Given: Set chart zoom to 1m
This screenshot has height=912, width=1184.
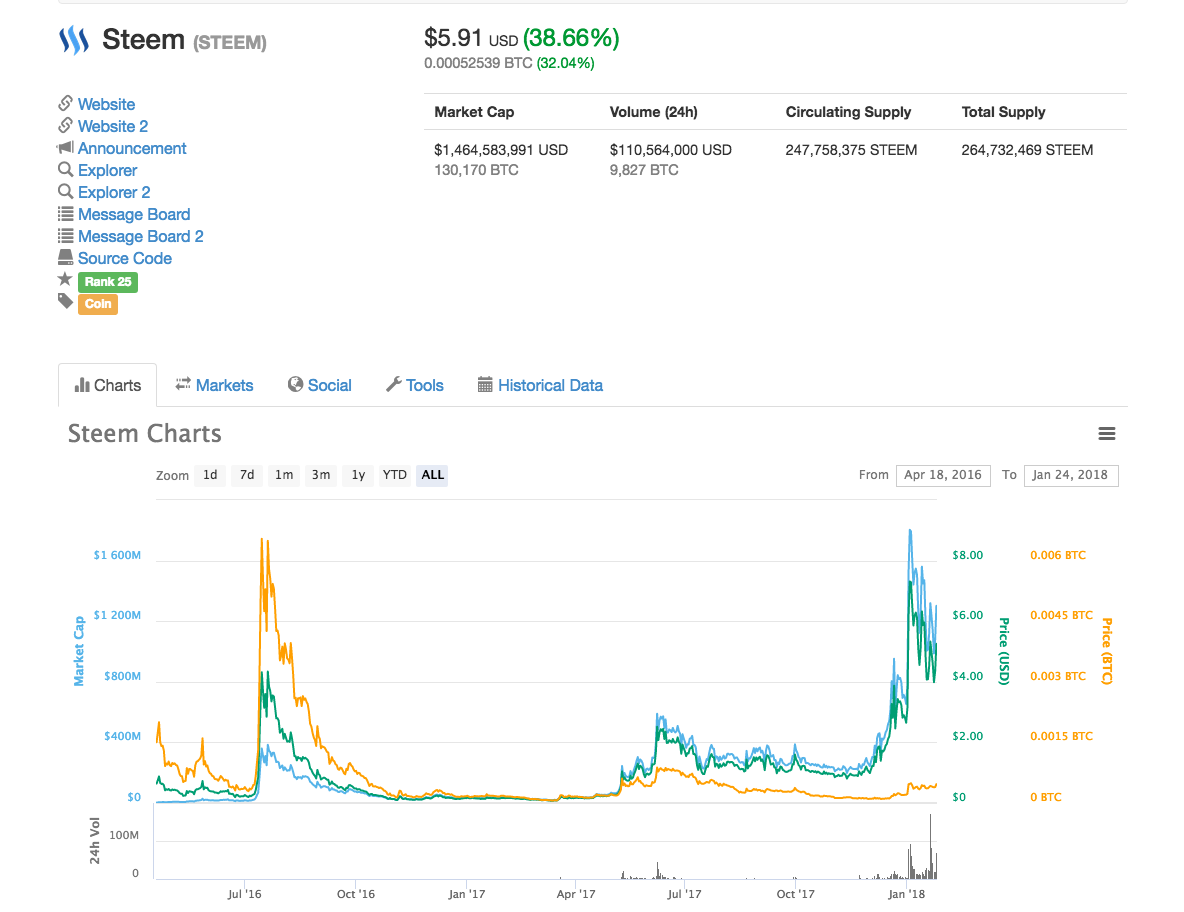Looking at the screenshot, I should coord(284,475).
